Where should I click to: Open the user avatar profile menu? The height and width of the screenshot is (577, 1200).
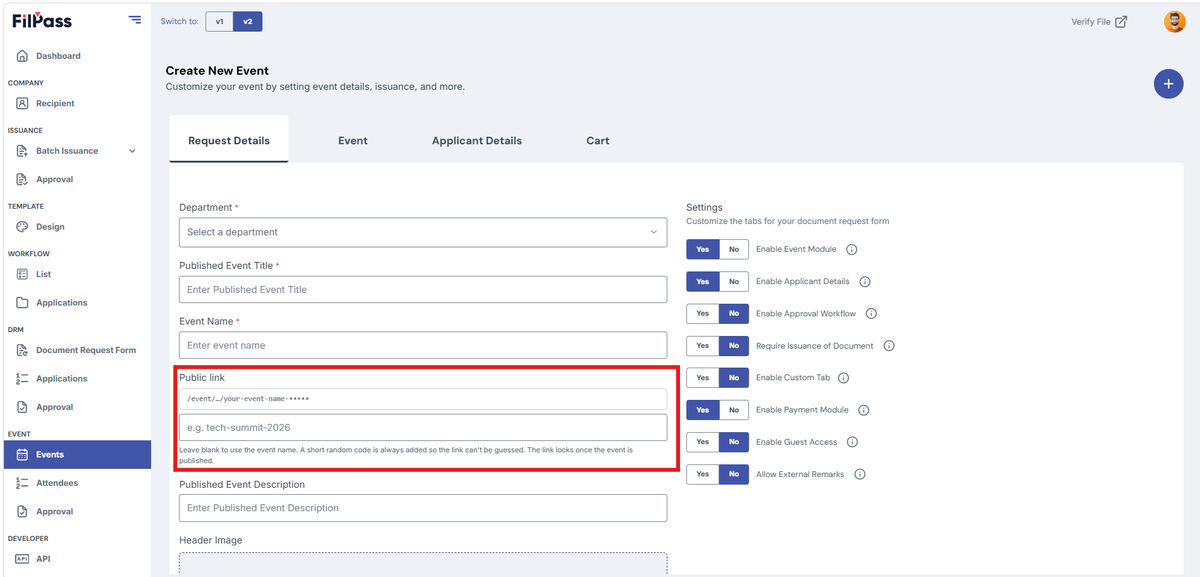[1175, 21]
